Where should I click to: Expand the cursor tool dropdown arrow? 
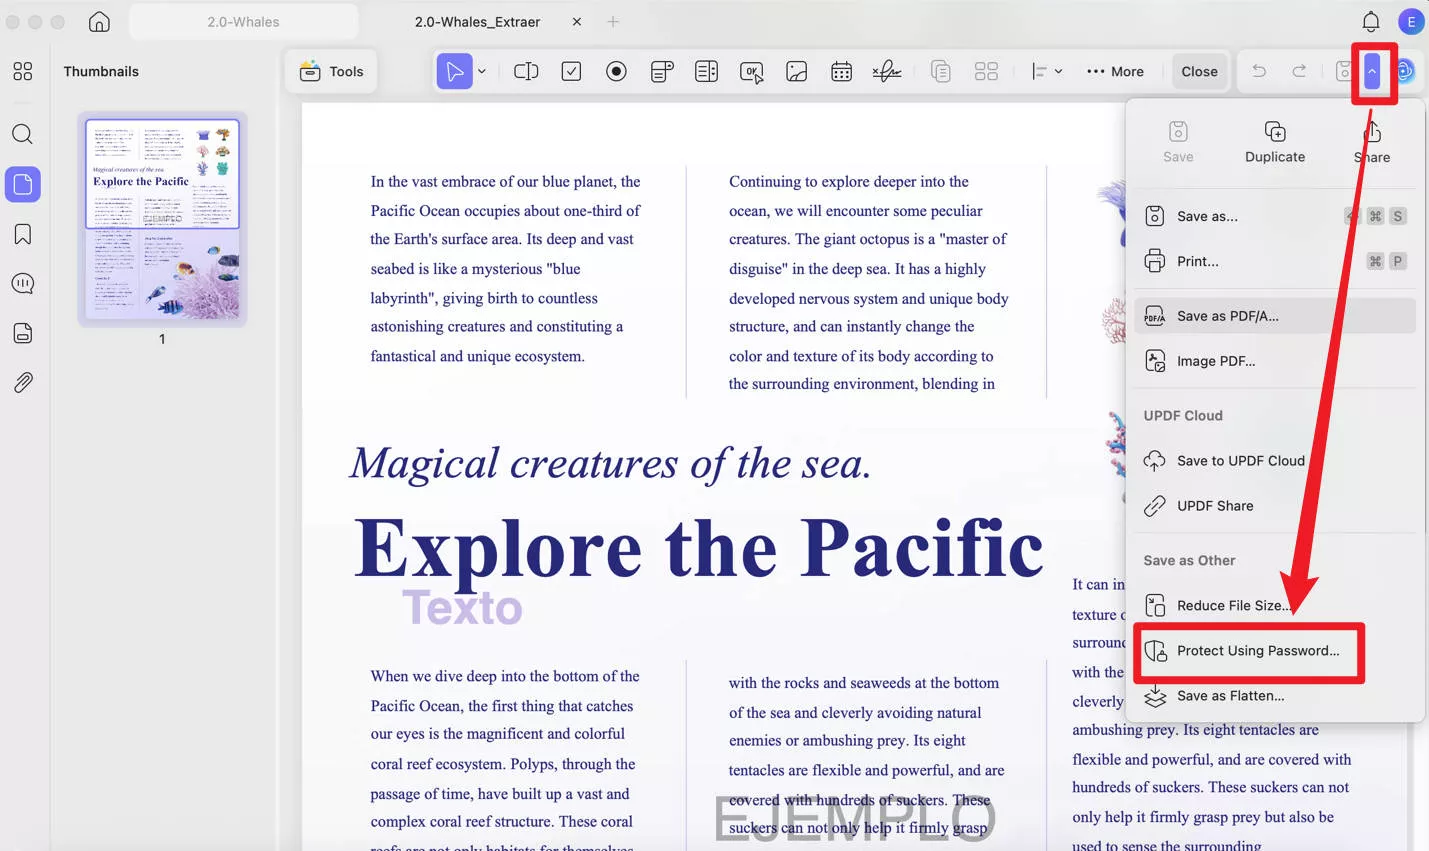point(482,71)
